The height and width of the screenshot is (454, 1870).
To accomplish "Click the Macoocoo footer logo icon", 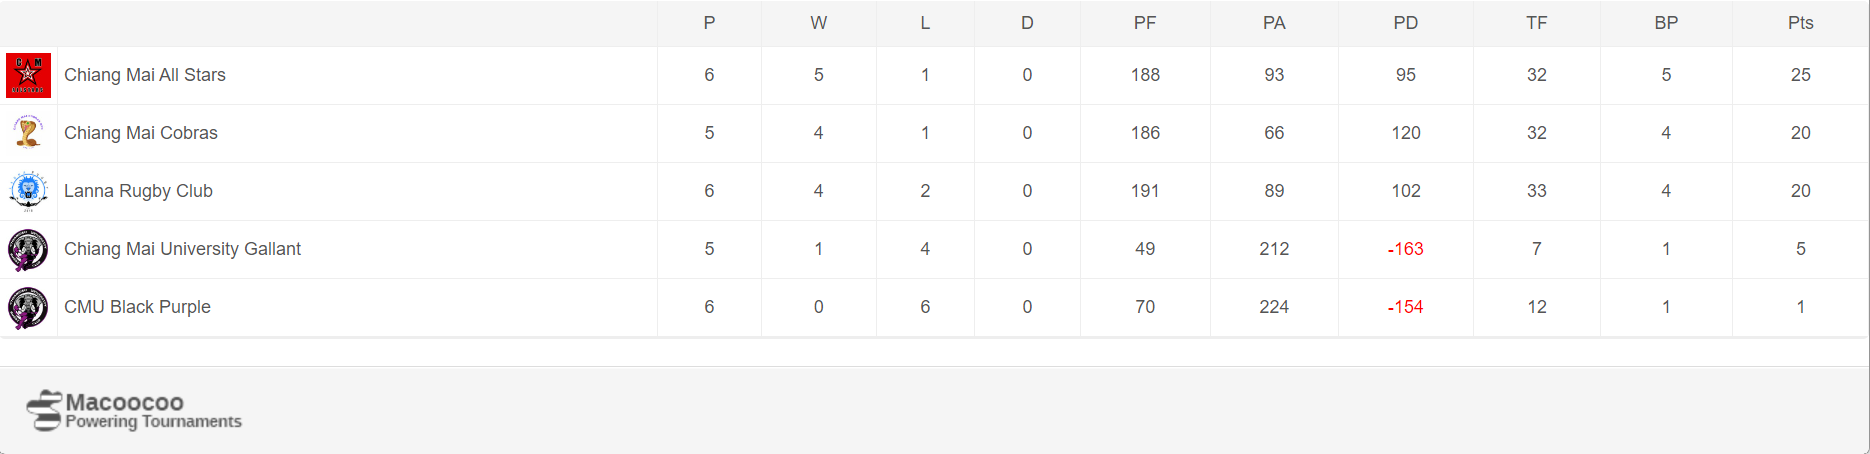I will [44, 411].
